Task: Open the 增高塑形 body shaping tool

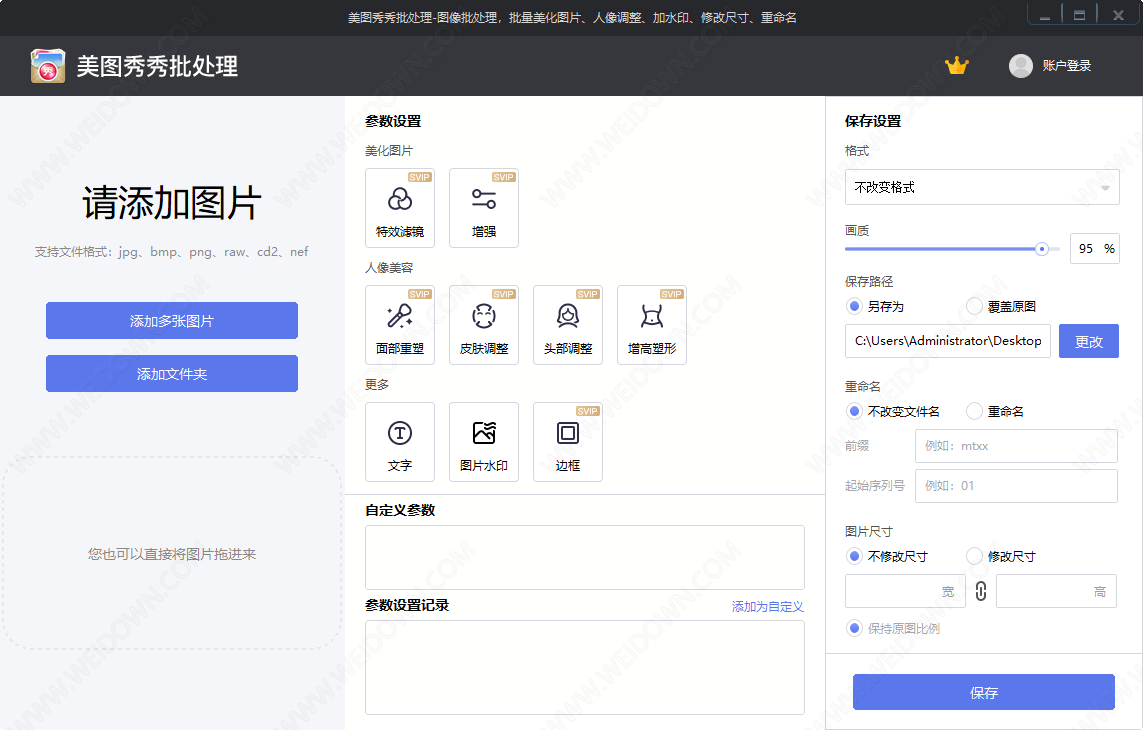Action: point(652,325)
